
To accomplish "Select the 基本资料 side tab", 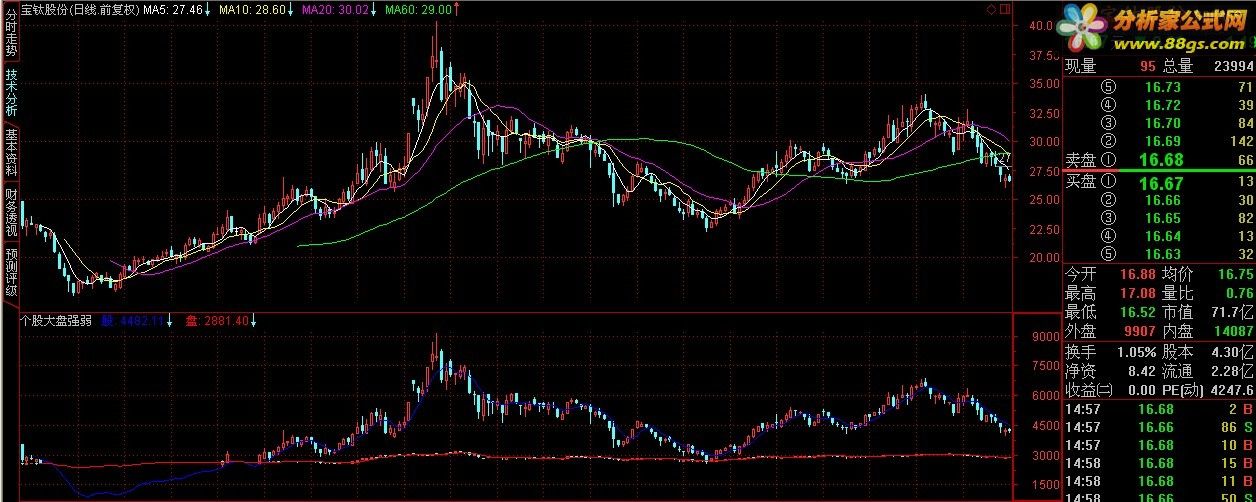I will 11,154.
